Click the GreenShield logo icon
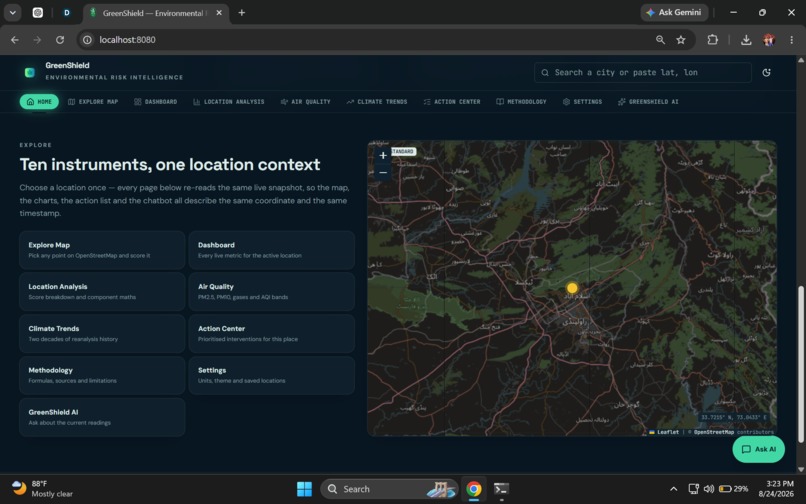This screenshot has height=504, width=806. 30,73
